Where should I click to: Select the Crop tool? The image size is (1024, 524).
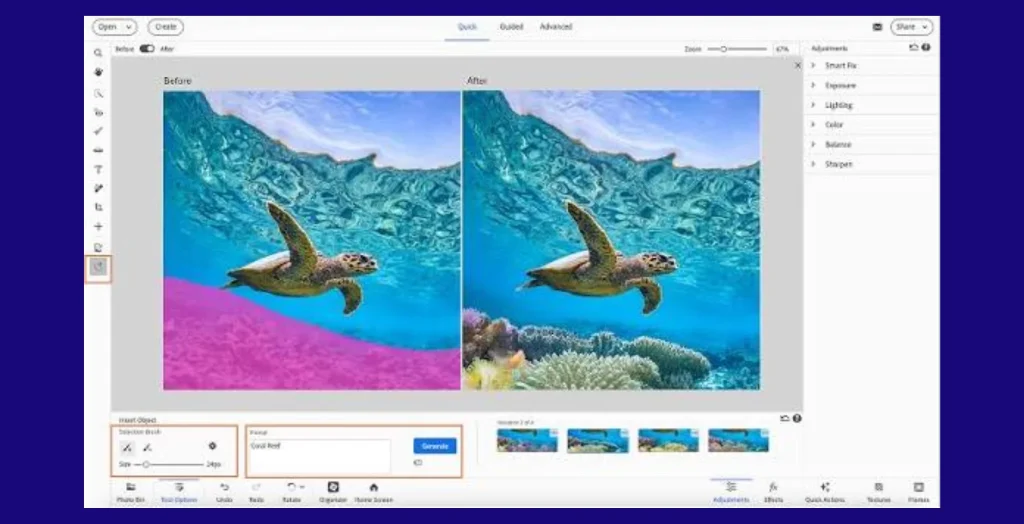(x=98, y=207)
